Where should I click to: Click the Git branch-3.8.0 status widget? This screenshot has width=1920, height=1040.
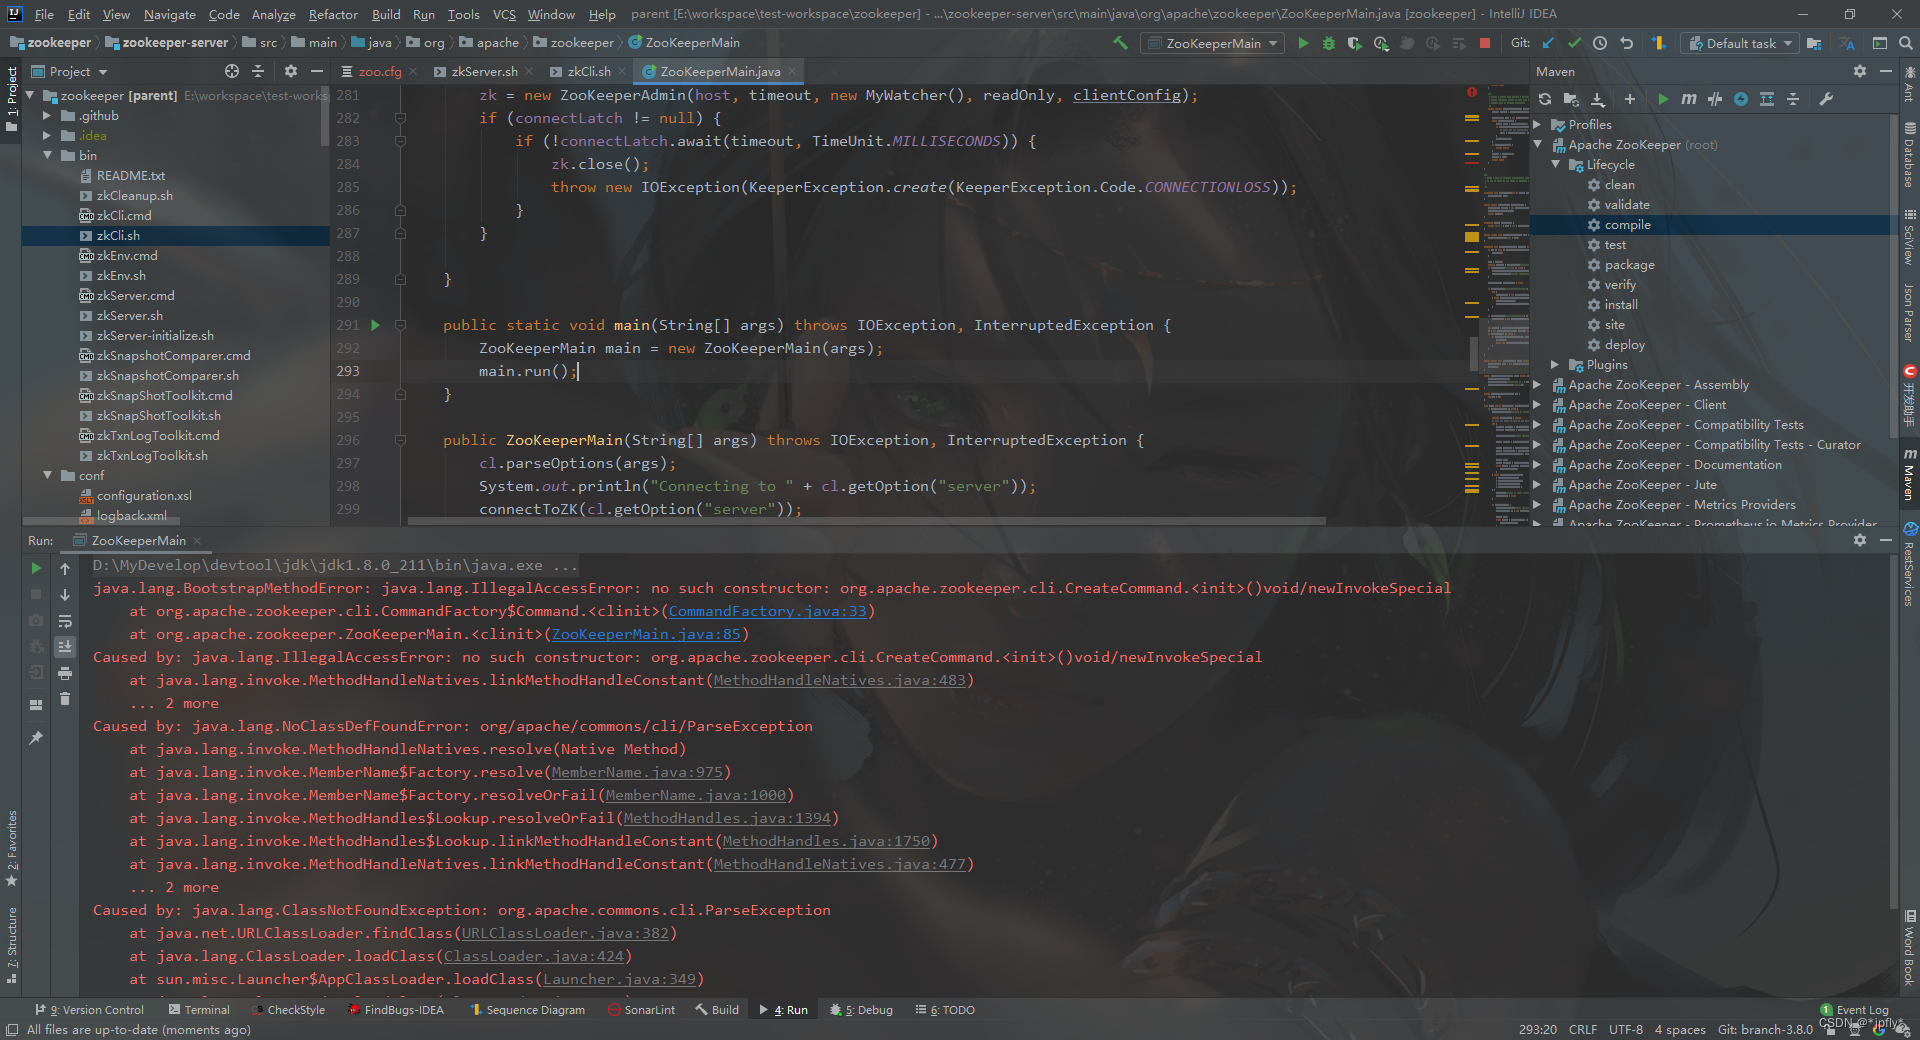[1765, 1029]
